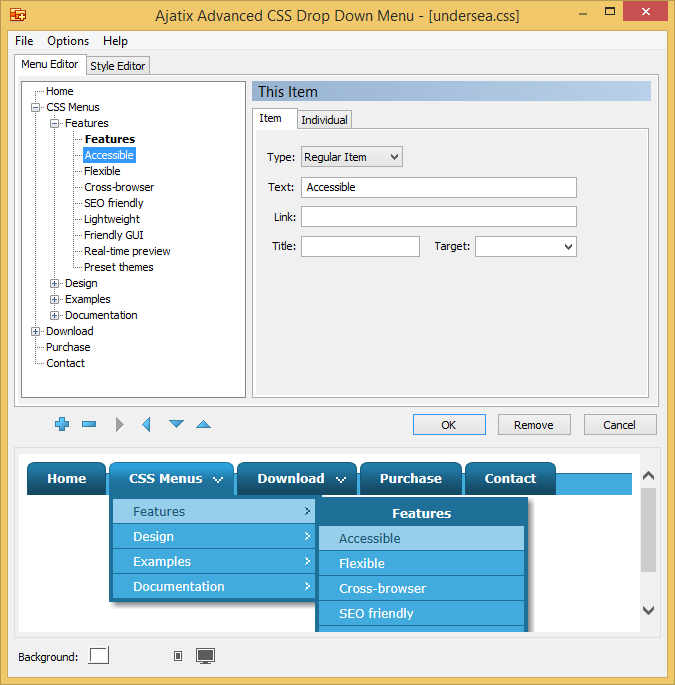Screen dimensions: 675x685
Task: Click the blue down arrow move icon
Action: click(177, 424)
